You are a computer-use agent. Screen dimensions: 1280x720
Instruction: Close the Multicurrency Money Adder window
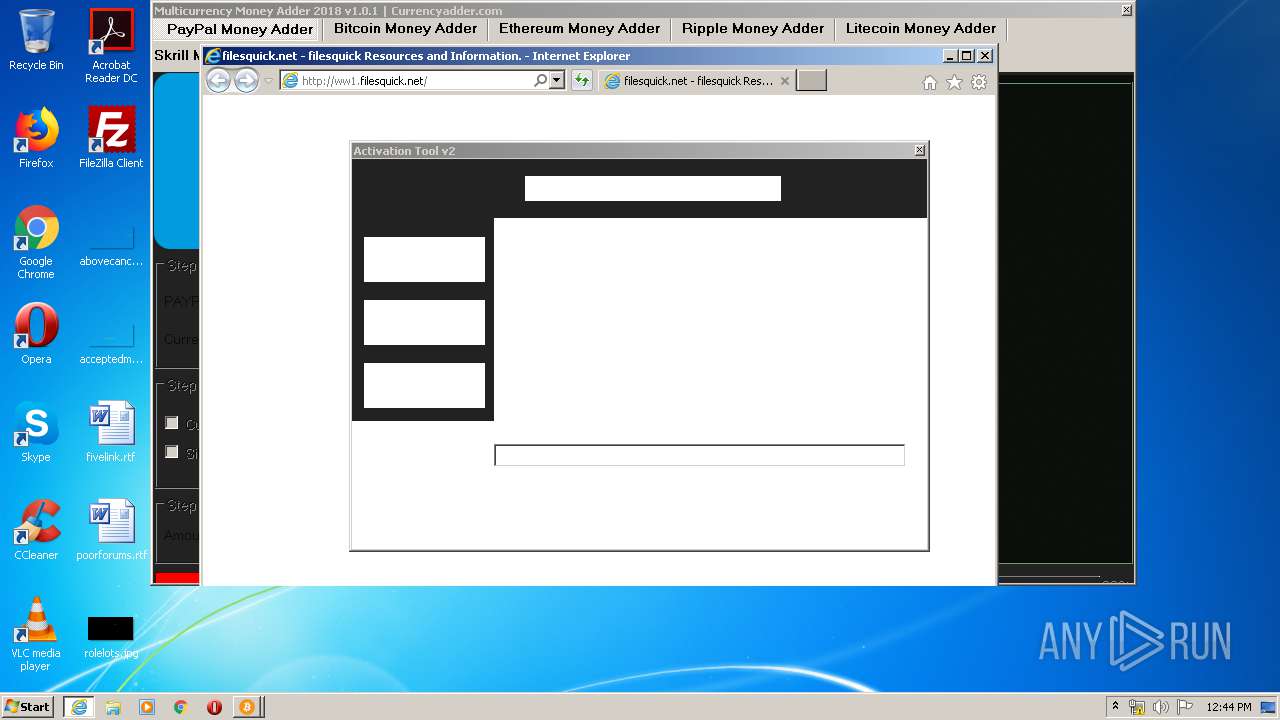(1126, 10)
